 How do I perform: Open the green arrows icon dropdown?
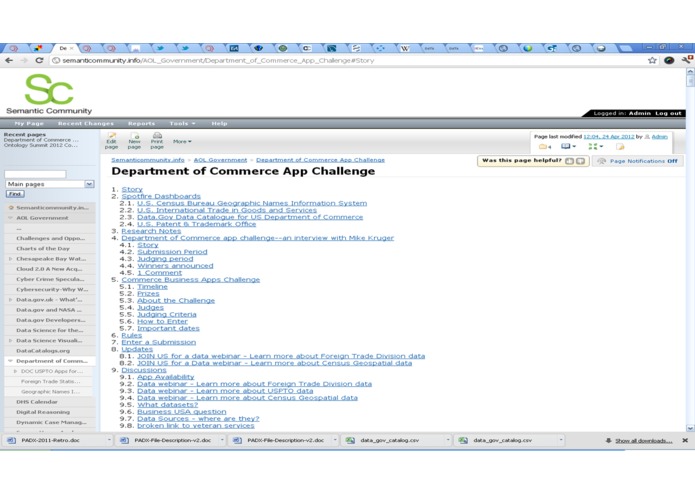point(595,146)
